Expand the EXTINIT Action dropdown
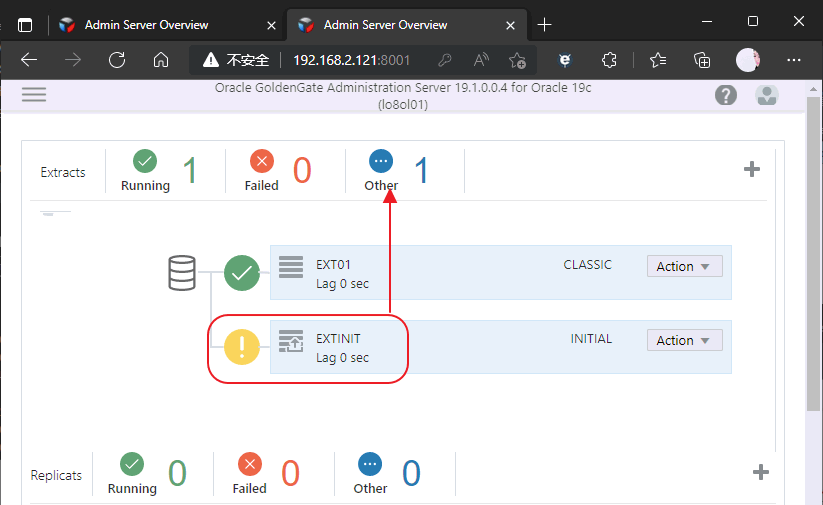The width and height of the screenshot is (823, 505). click(x=684, y=340)
